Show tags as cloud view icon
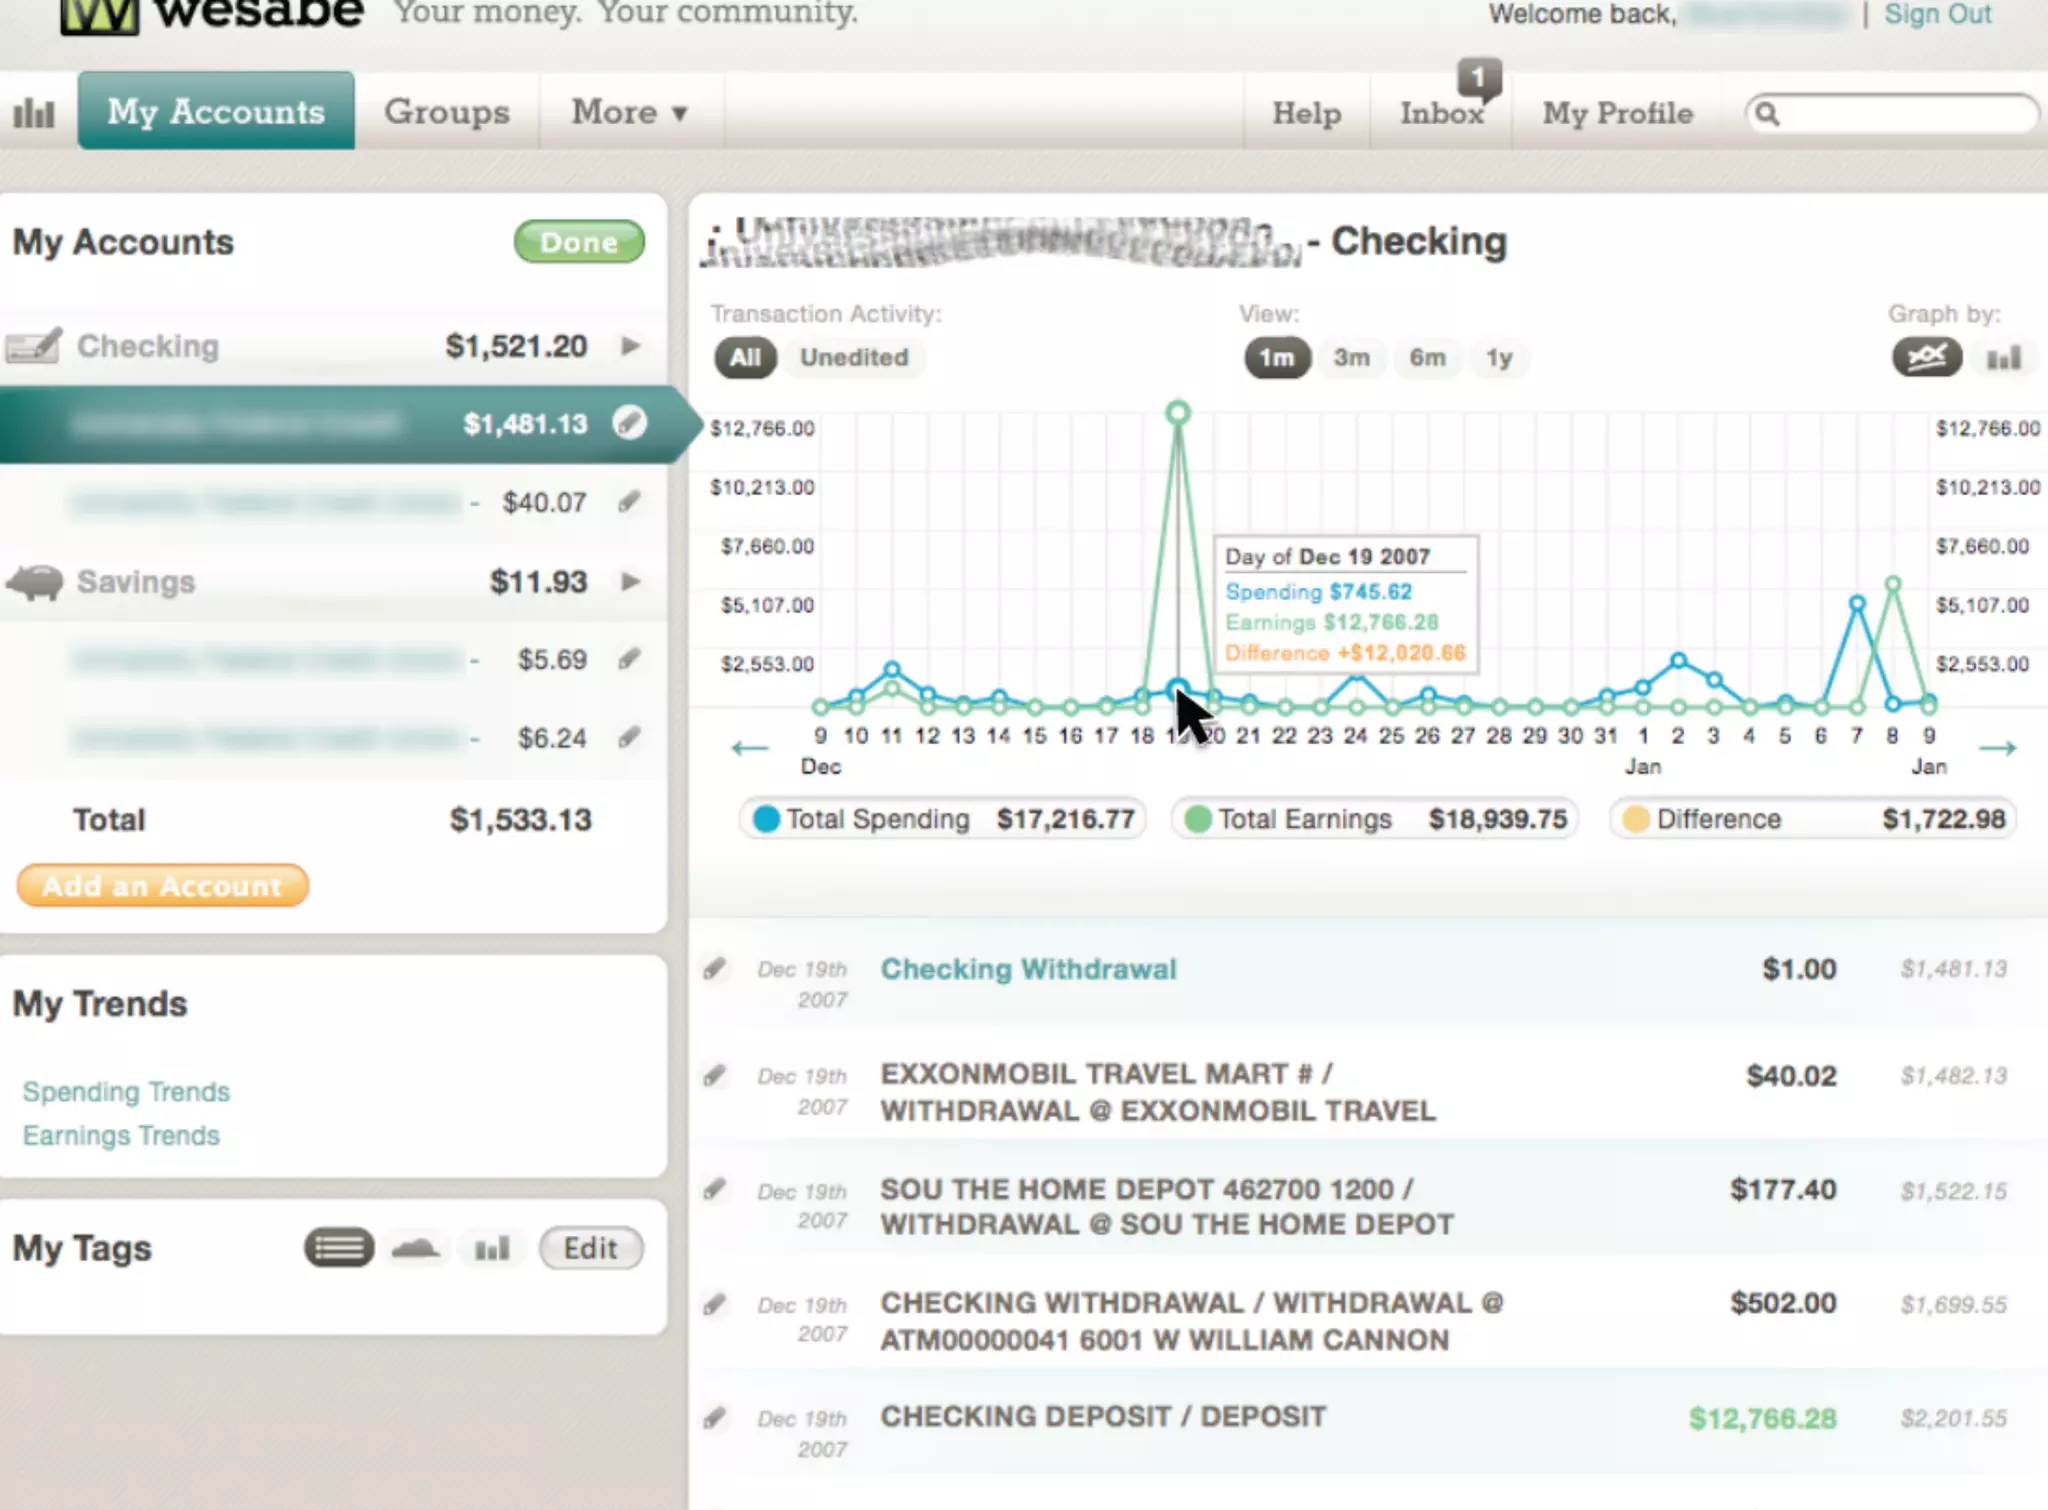 pos(415,1248)
